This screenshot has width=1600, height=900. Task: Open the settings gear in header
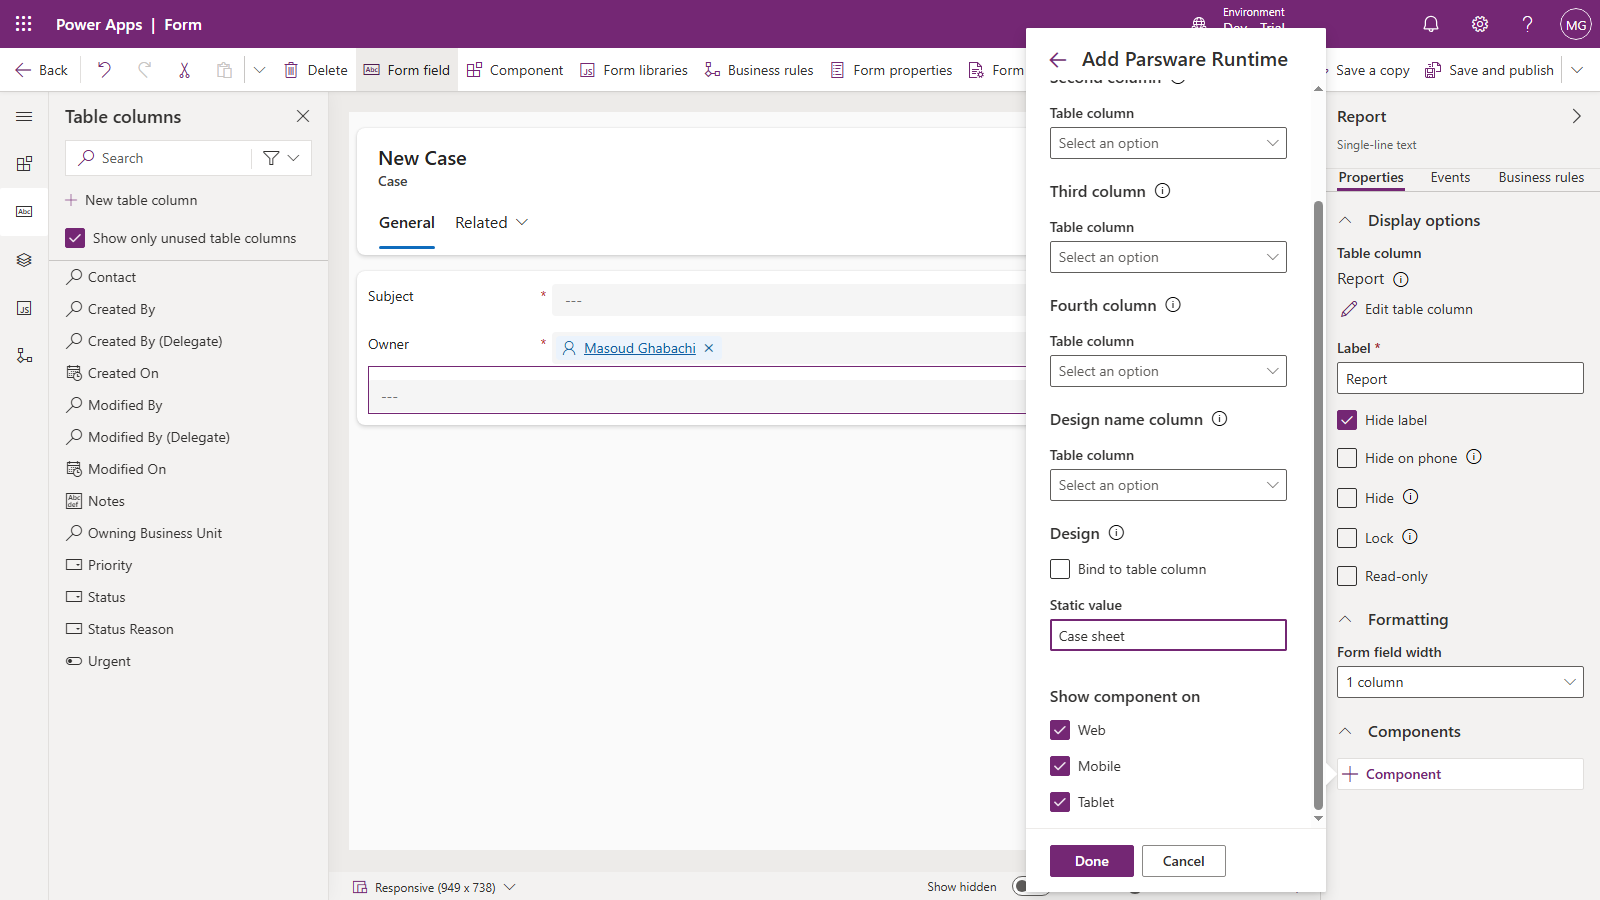pos(1480,24)
